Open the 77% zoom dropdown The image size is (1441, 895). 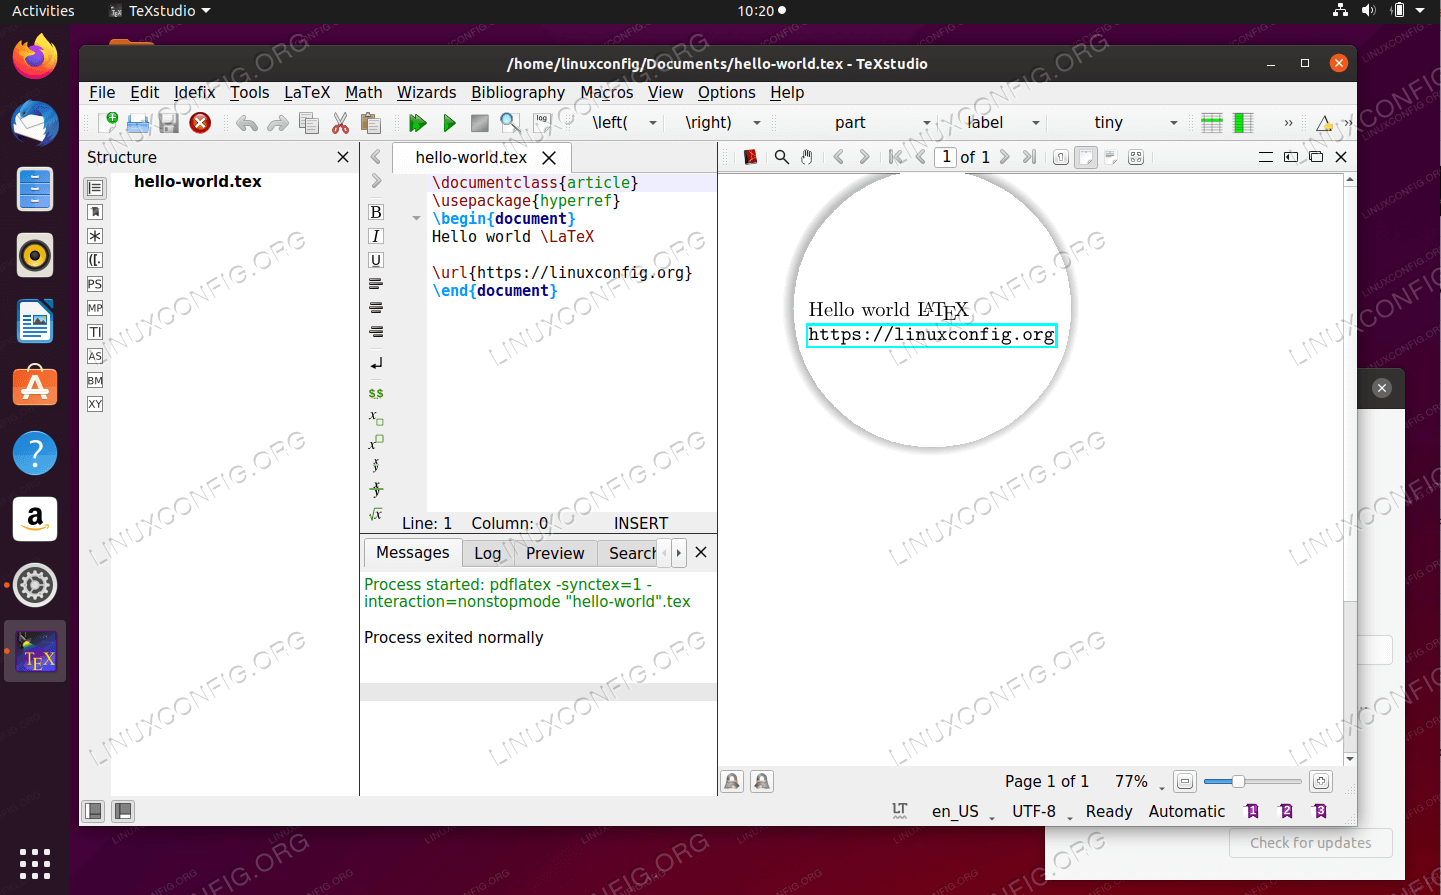(x=1139, y=782)
